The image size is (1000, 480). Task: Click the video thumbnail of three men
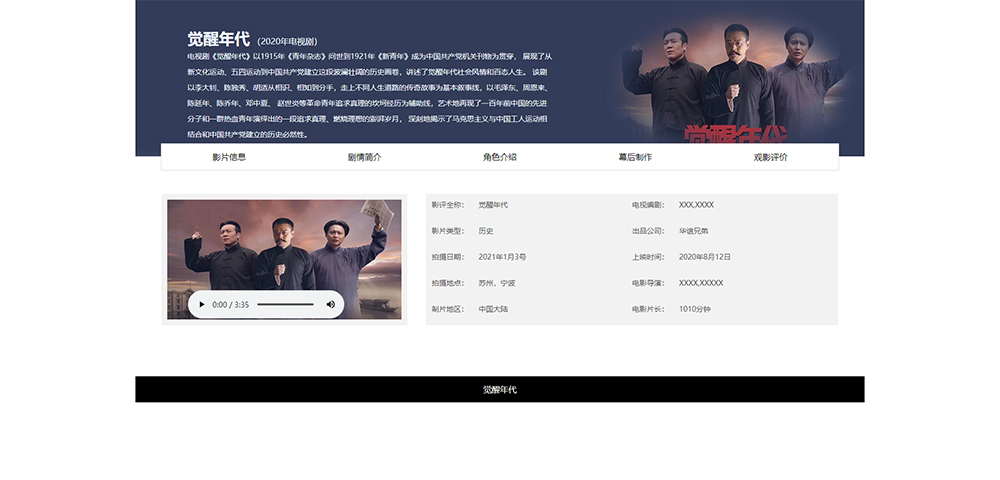(x=284, y=259)
